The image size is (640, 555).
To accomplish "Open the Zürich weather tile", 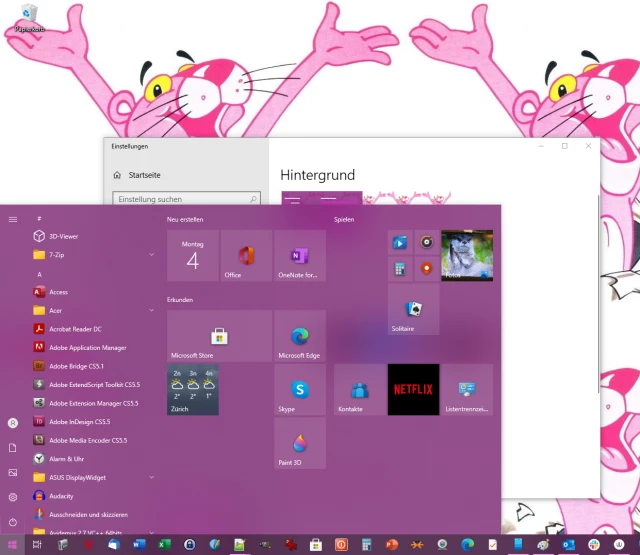I will click(x=192, y=389).
